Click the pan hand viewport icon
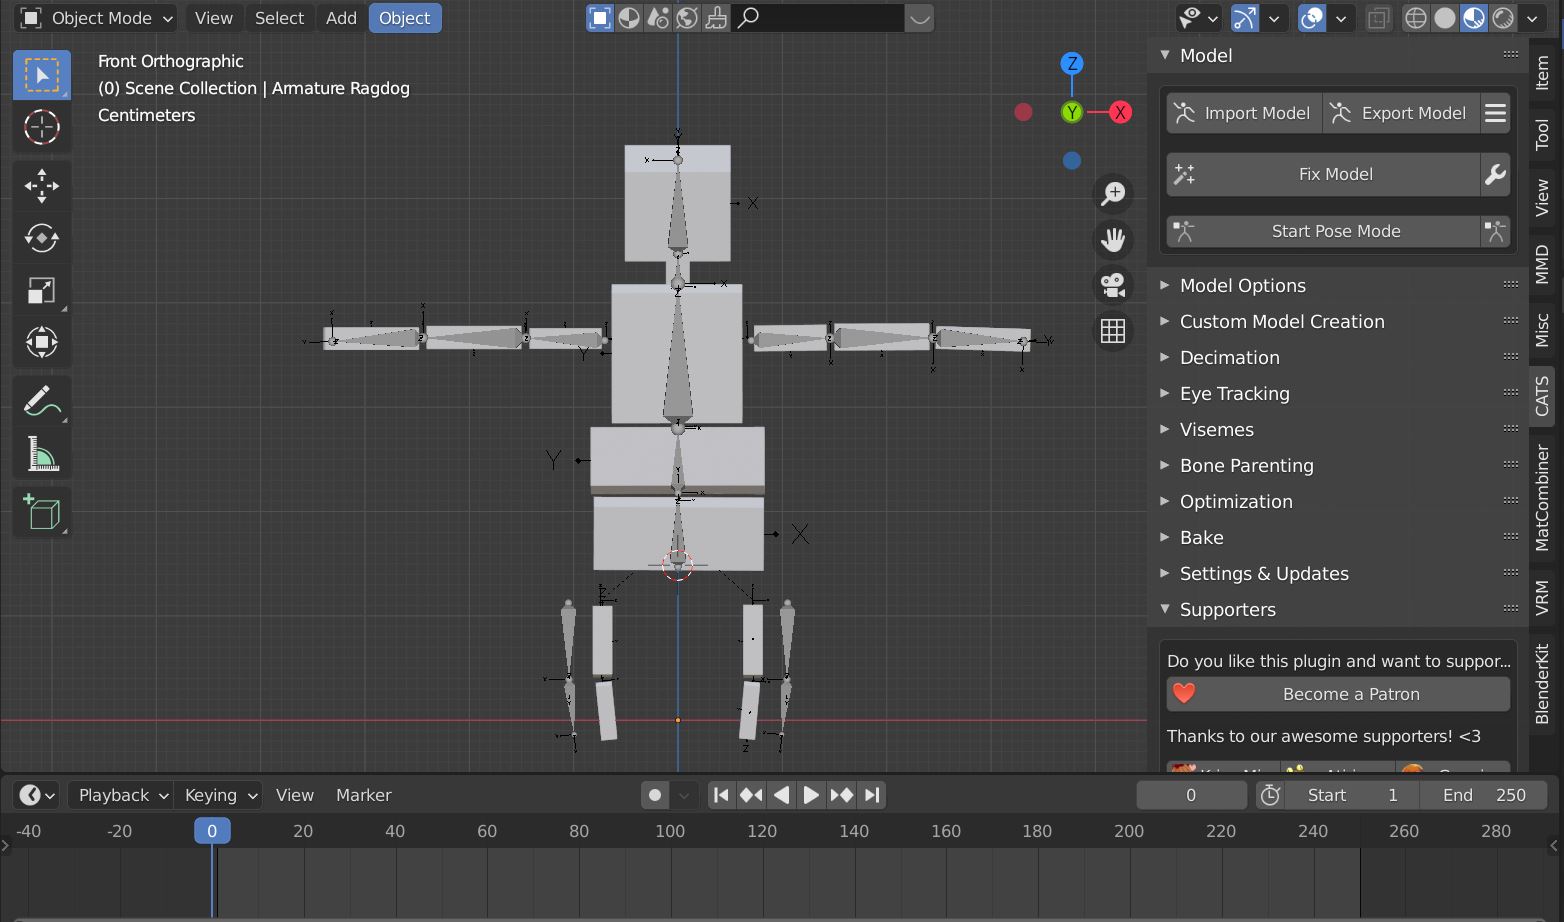 [1113, 239]
